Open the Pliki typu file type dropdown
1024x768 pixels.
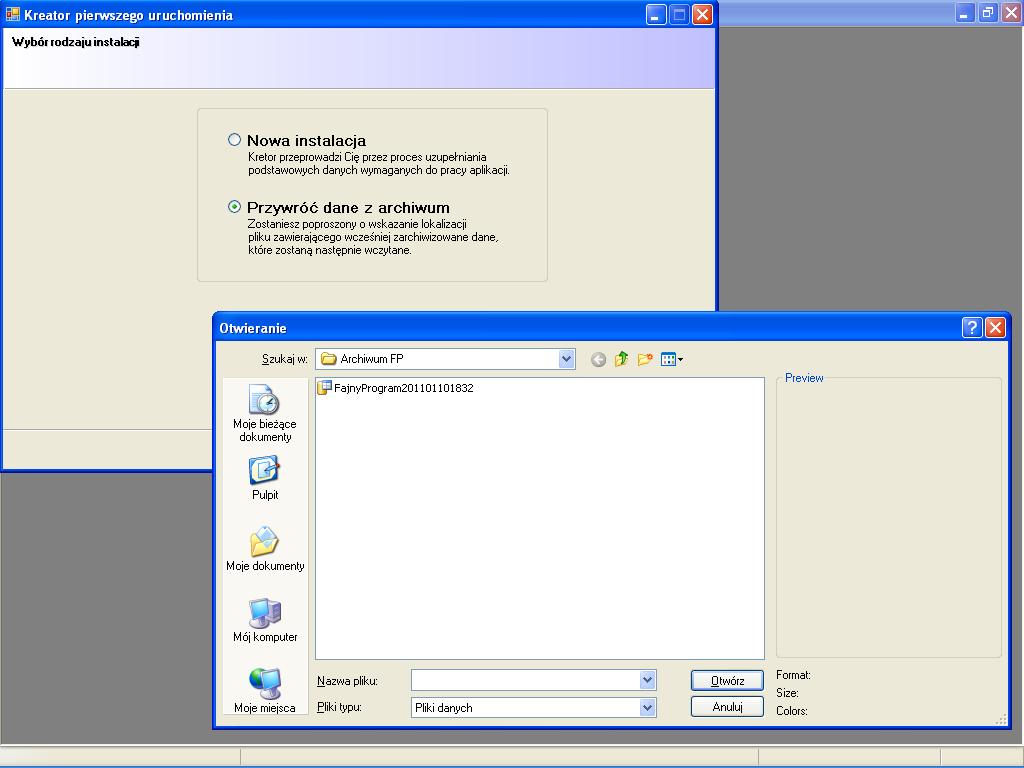pos(647,707)
